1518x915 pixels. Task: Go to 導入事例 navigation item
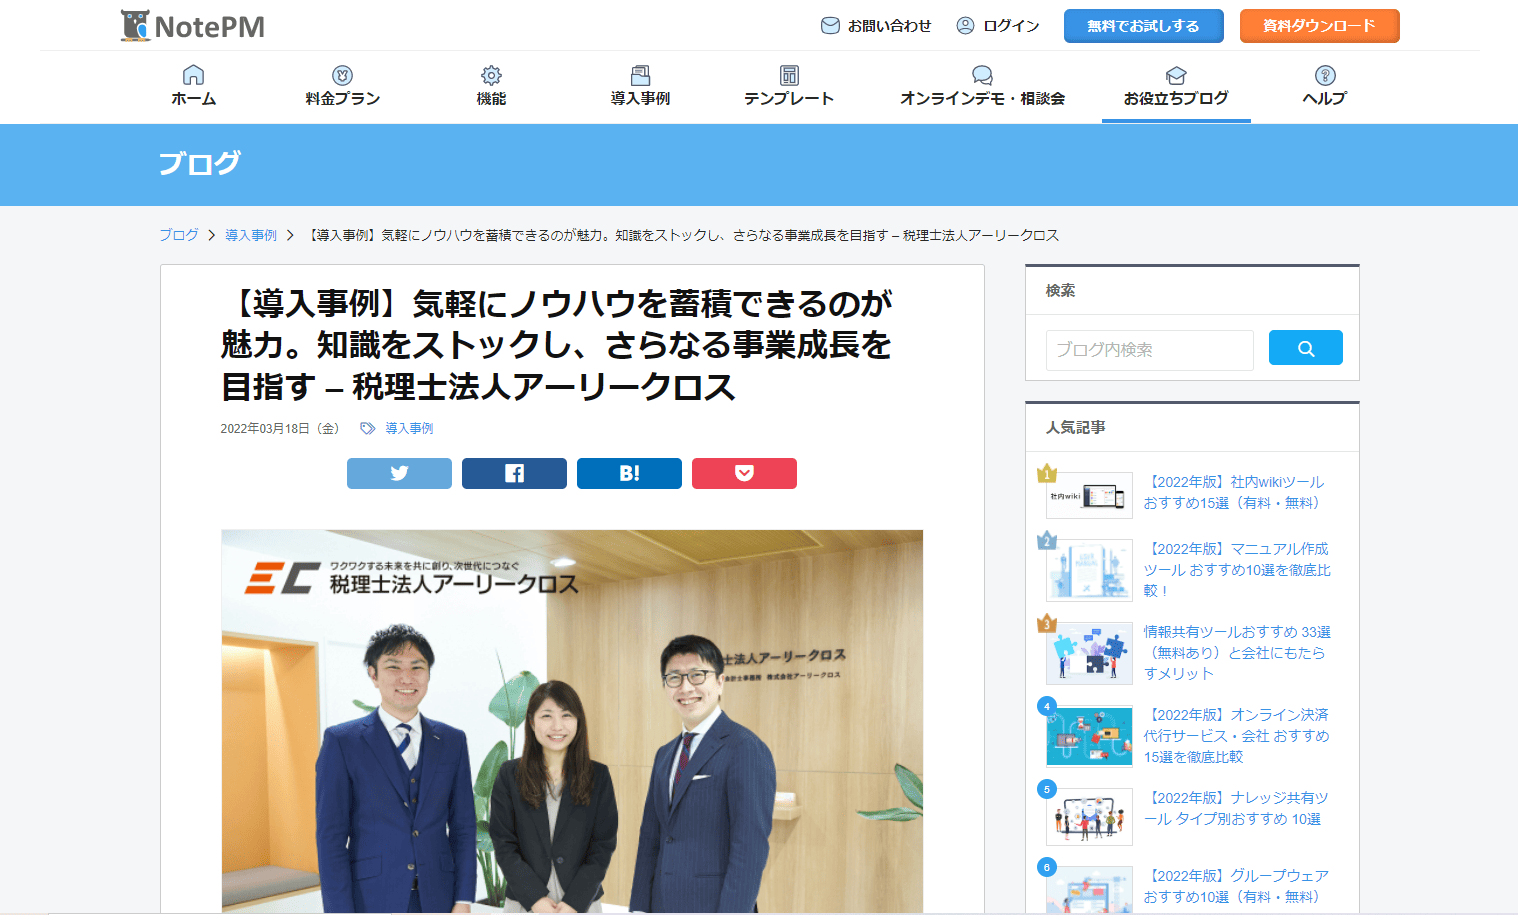coord(640,86)
